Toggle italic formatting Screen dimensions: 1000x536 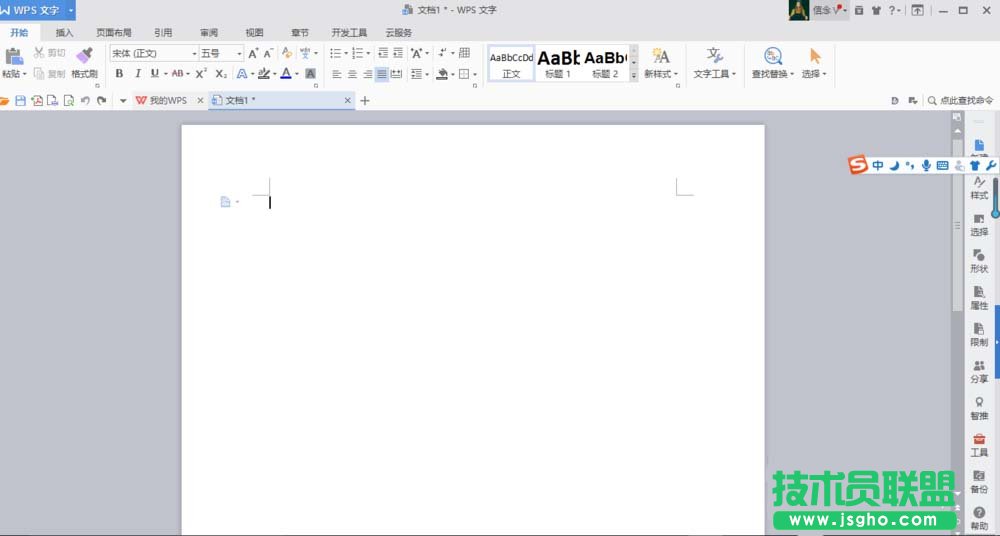tap(137, 74)
